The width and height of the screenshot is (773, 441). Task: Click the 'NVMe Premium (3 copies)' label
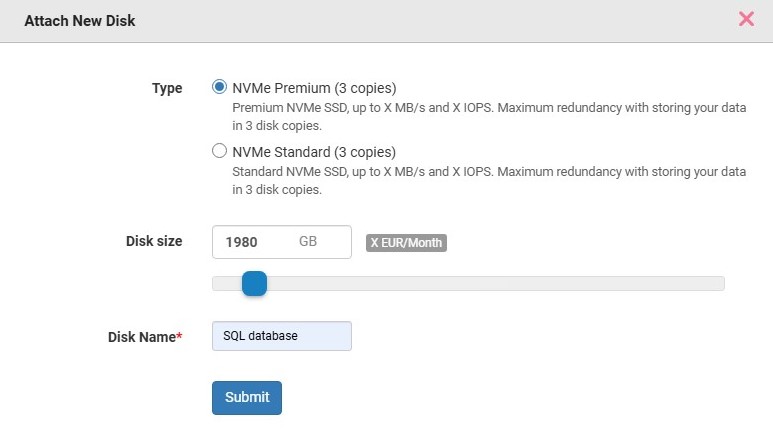click(x=314, y=88)
